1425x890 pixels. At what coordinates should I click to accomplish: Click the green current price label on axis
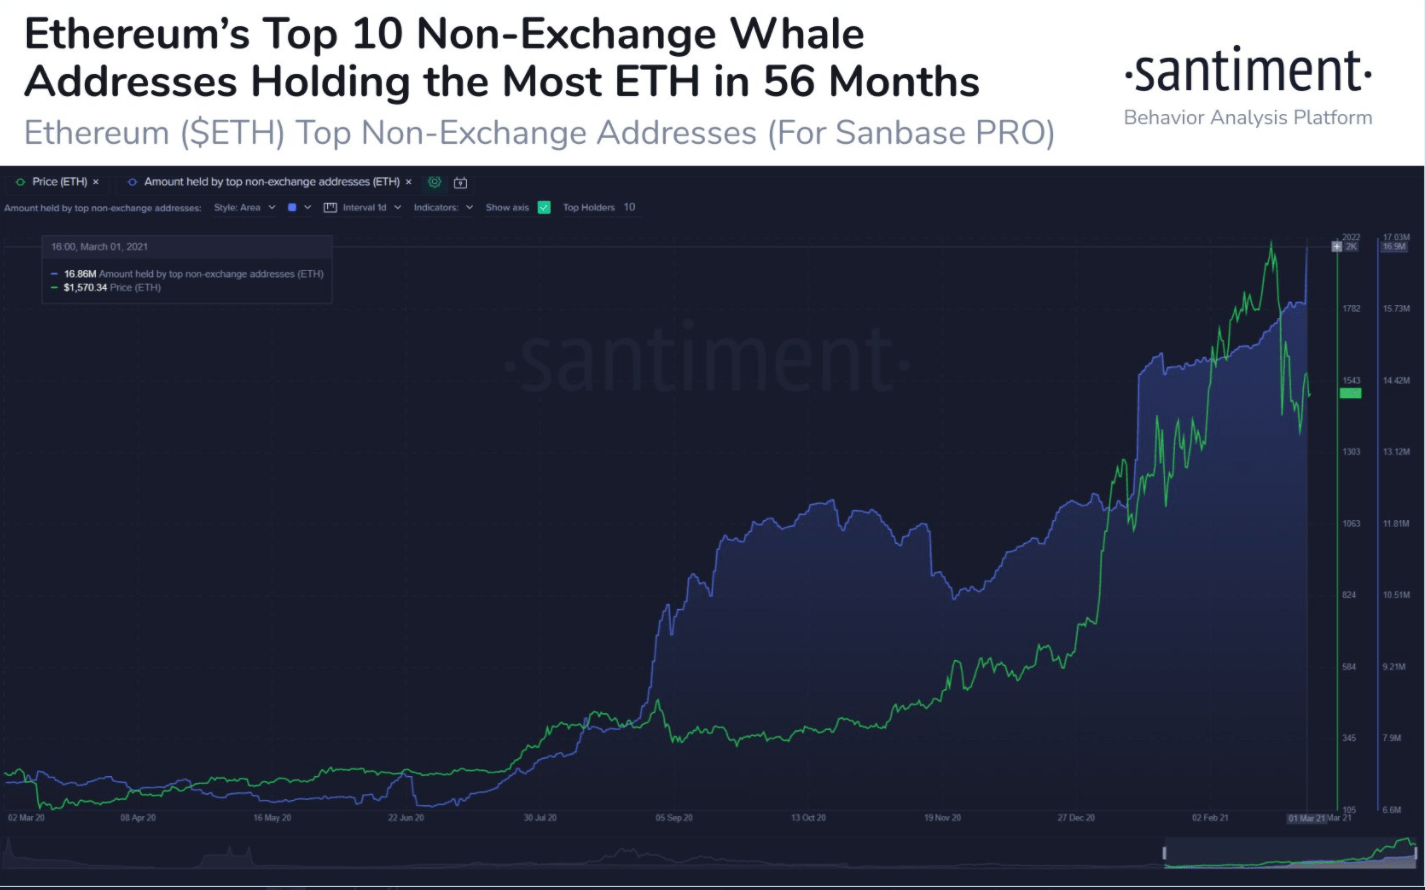pos(1350,393)
